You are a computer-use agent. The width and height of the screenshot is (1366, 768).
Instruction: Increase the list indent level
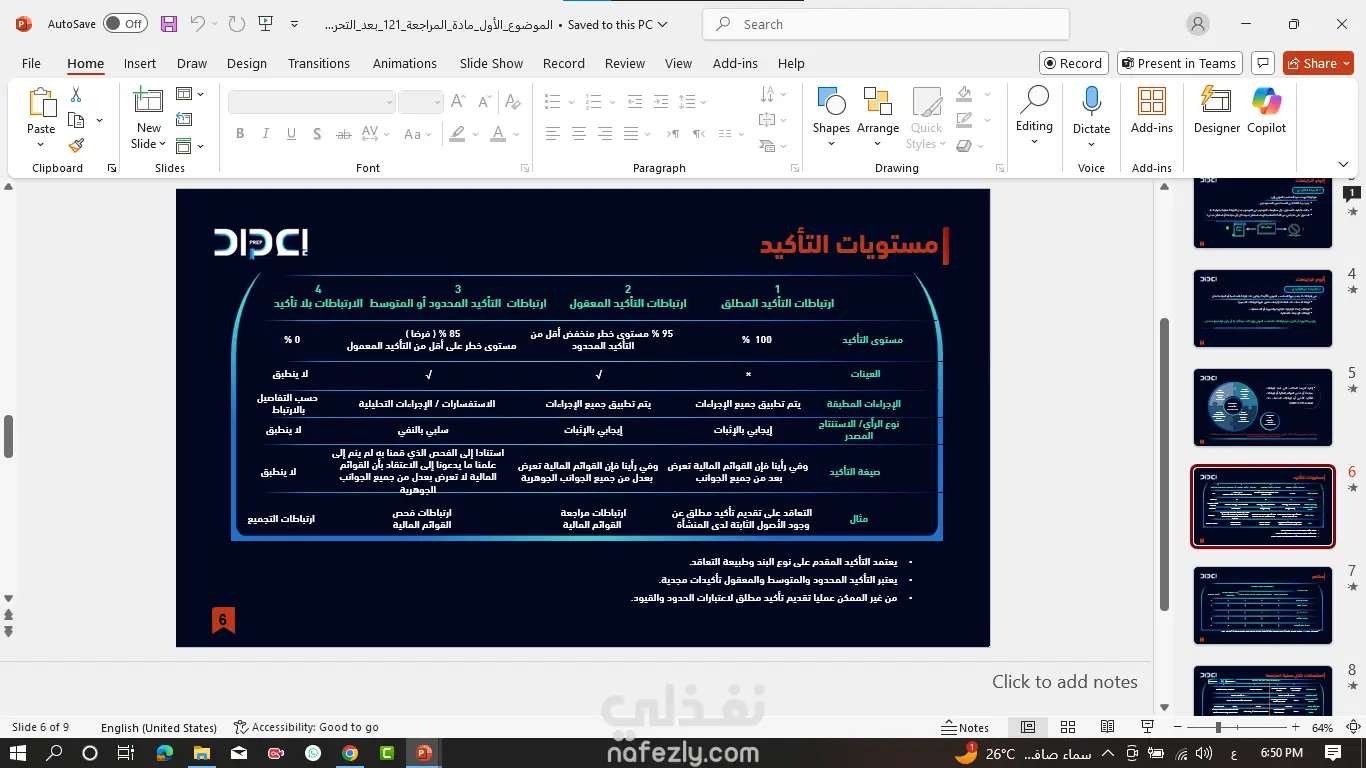pyautogui.click(x=660, y=102)
